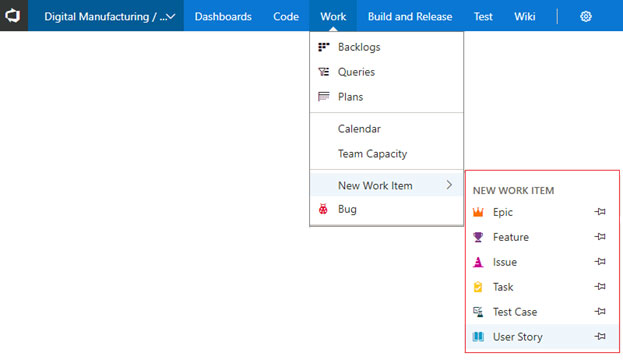Open the settings gear icon

coord(586,16)
